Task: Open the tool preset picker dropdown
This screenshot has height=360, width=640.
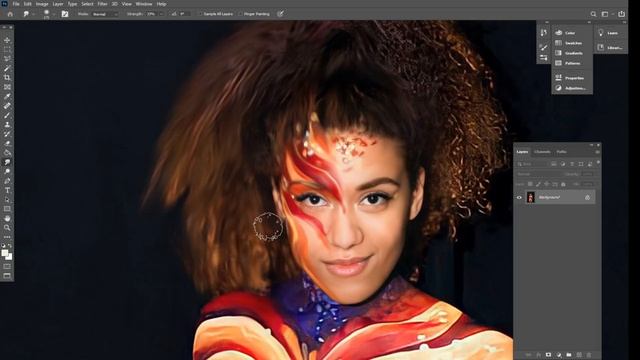Action: 33,14
